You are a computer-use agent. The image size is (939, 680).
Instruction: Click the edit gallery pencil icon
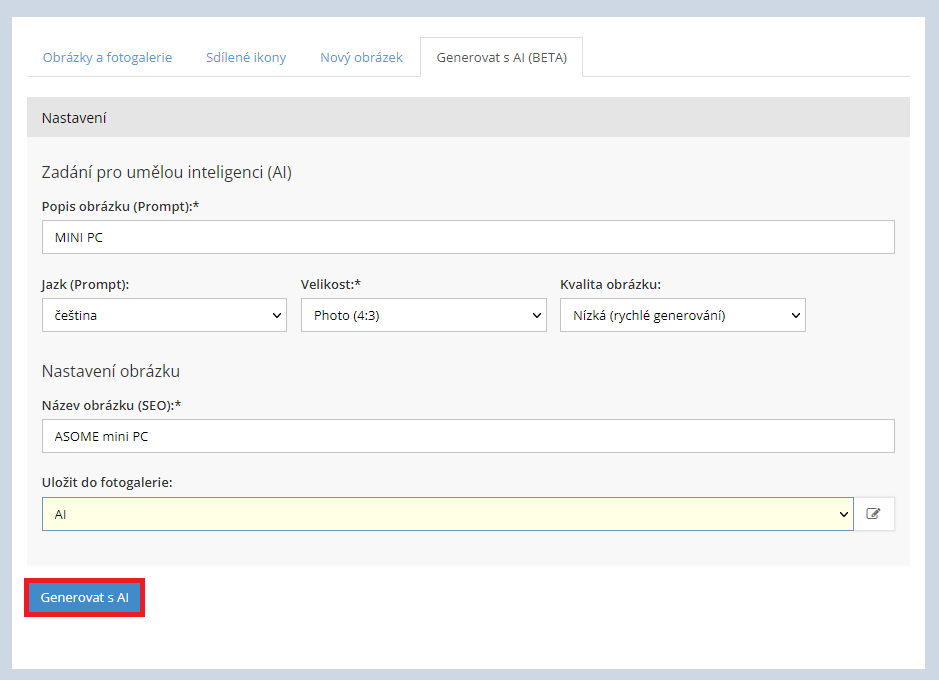coord(874,514)
